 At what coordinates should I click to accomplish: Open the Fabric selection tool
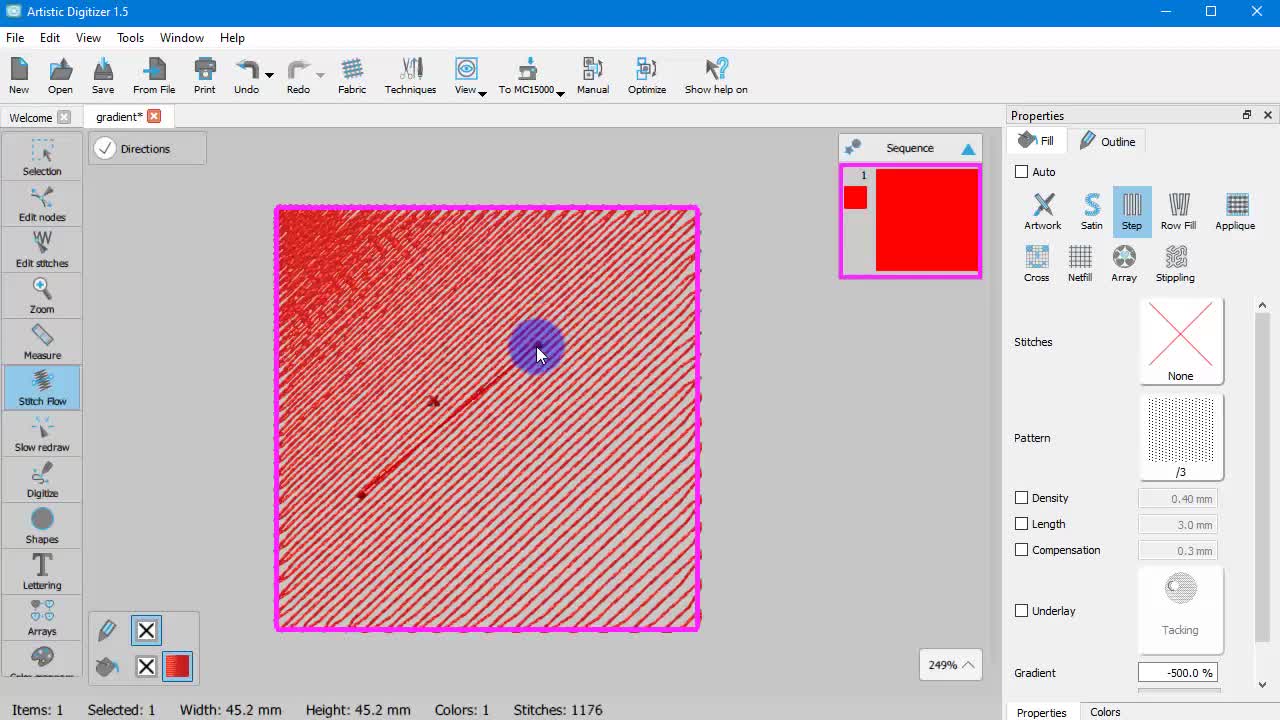(x=352, y=76)
